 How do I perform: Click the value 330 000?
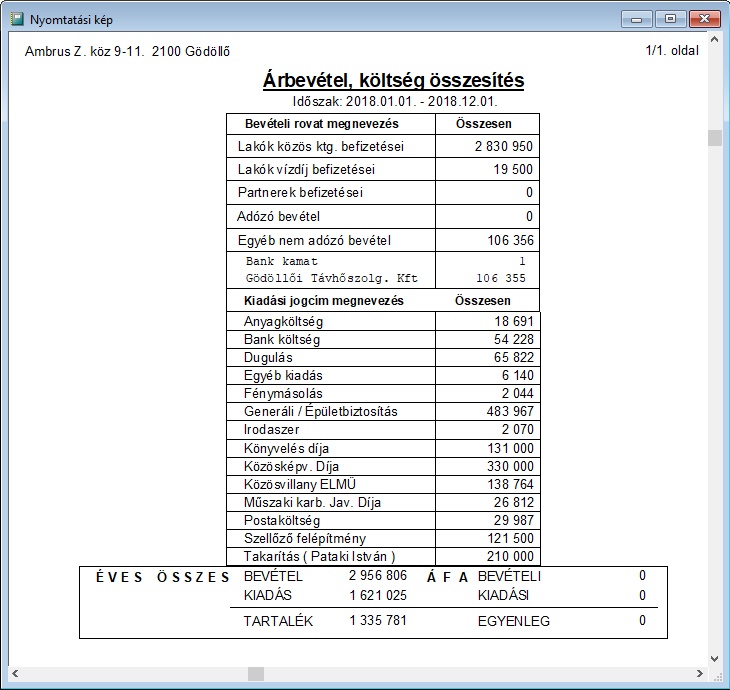click(x=510, y=467)
